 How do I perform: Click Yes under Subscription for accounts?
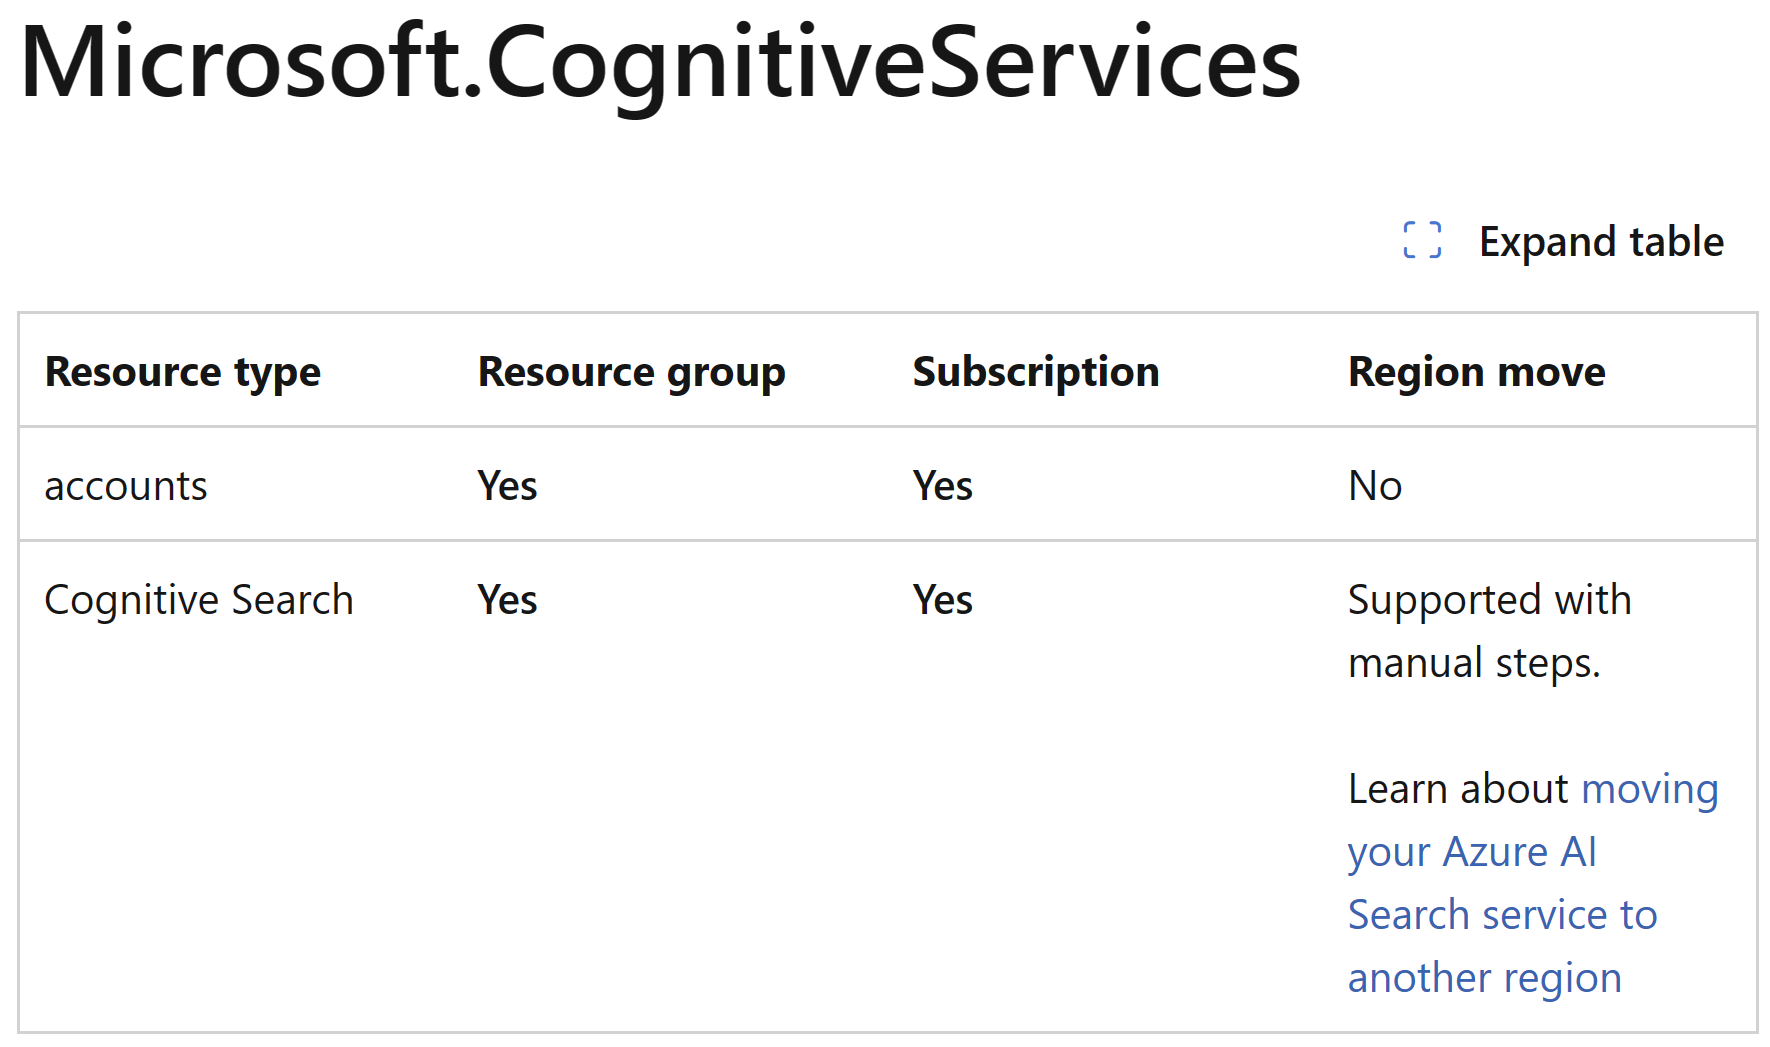pyautogui.click(x=943, y=486)
